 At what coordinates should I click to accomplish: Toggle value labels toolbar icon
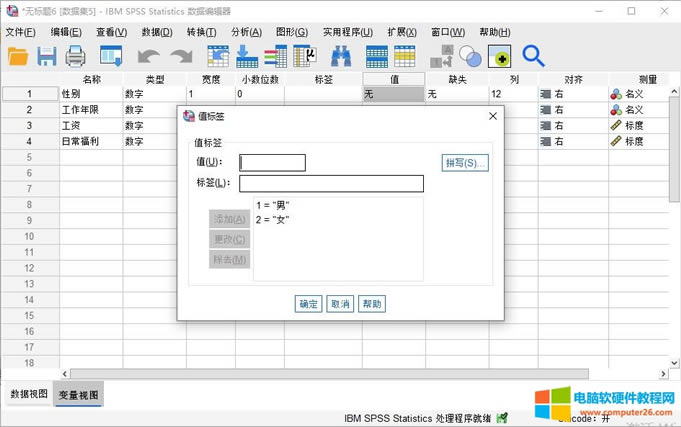[499, 56]
